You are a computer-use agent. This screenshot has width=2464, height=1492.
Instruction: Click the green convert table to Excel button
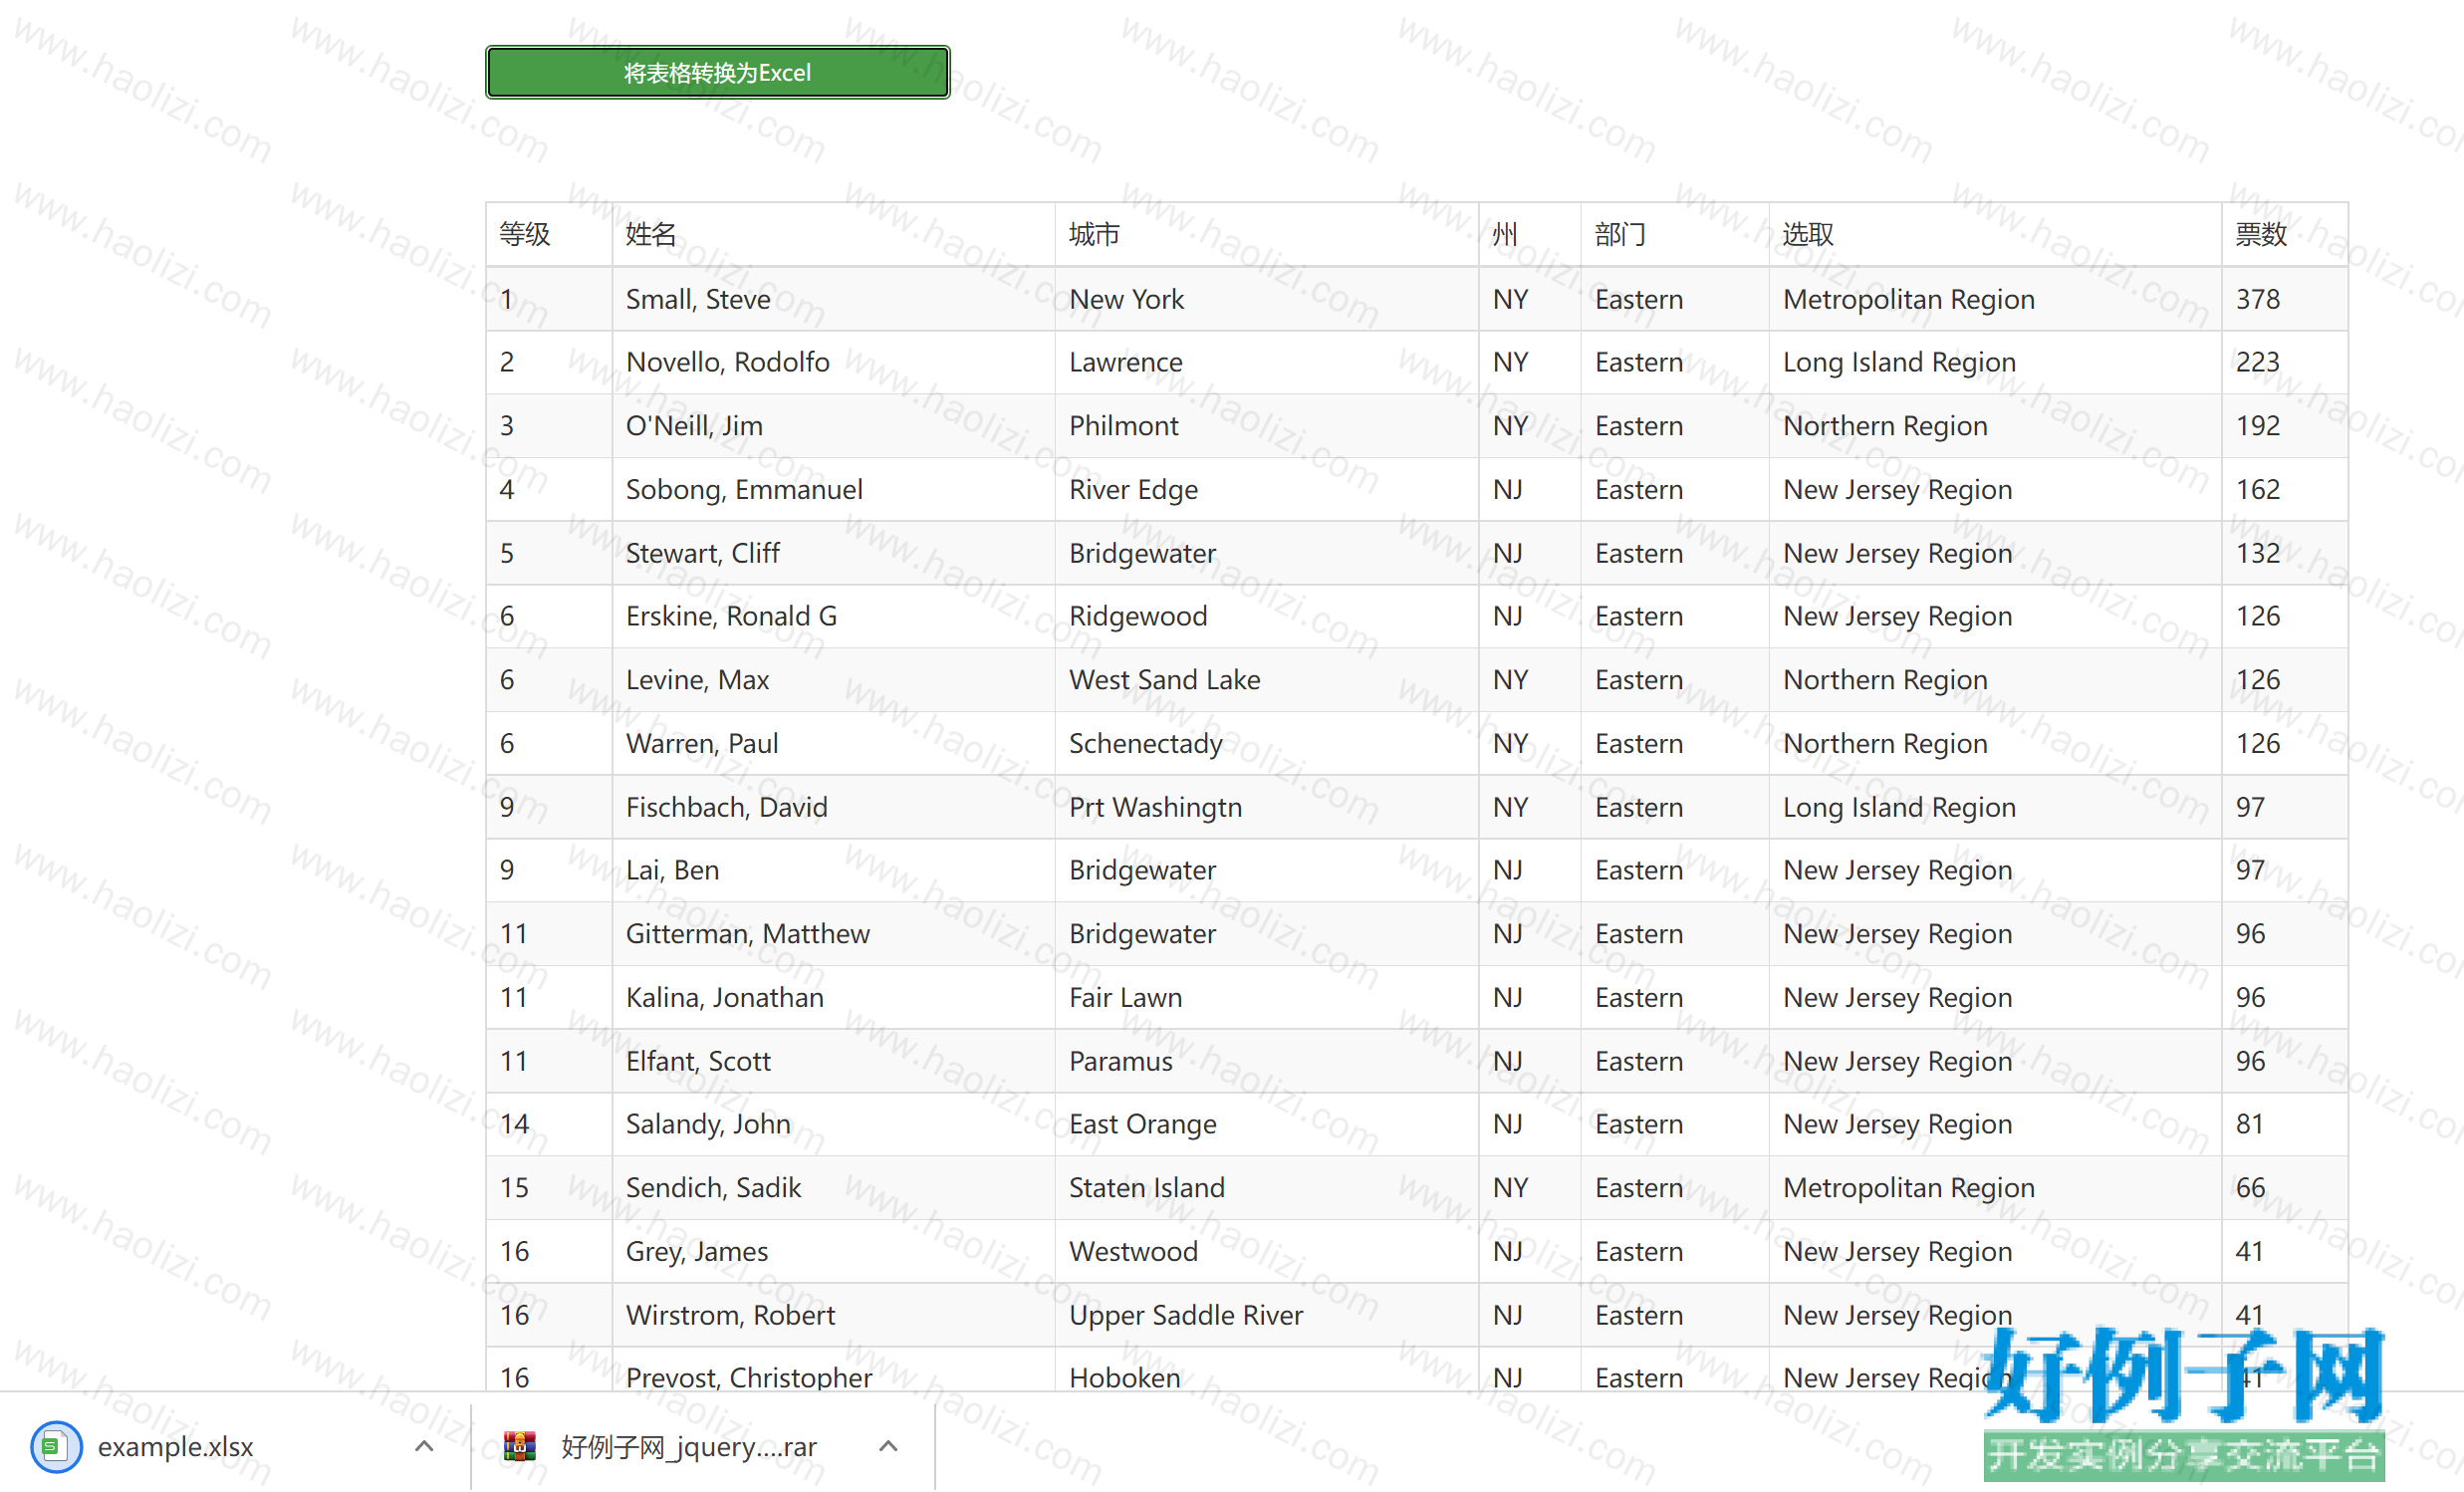717,72
